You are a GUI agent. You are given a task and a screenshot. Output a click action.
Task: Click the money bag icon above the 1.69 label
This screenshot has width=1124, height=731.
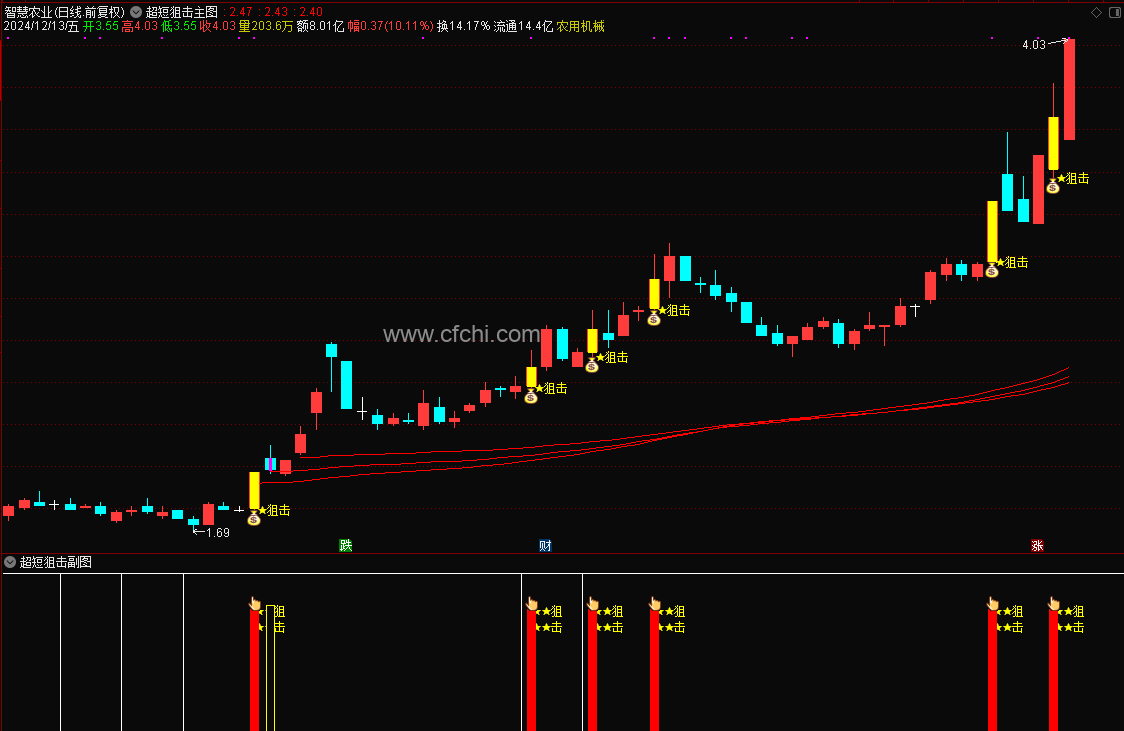(254, 517)
